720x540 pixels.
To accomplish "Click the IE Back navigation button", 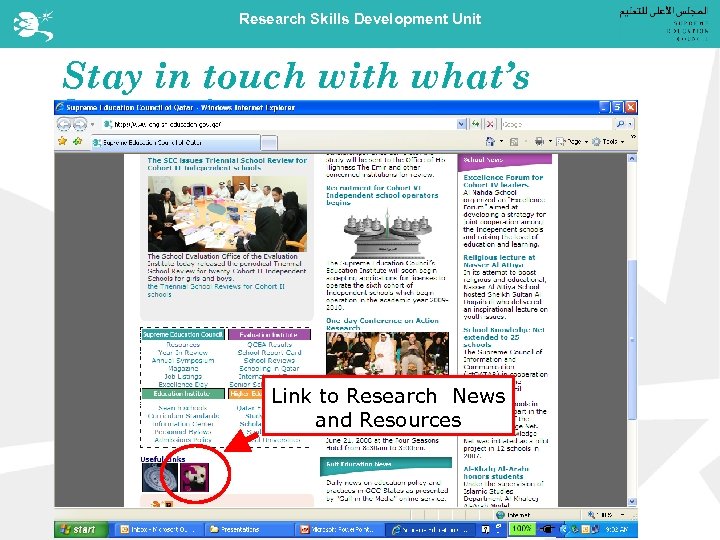I will [x=64, y=124].
